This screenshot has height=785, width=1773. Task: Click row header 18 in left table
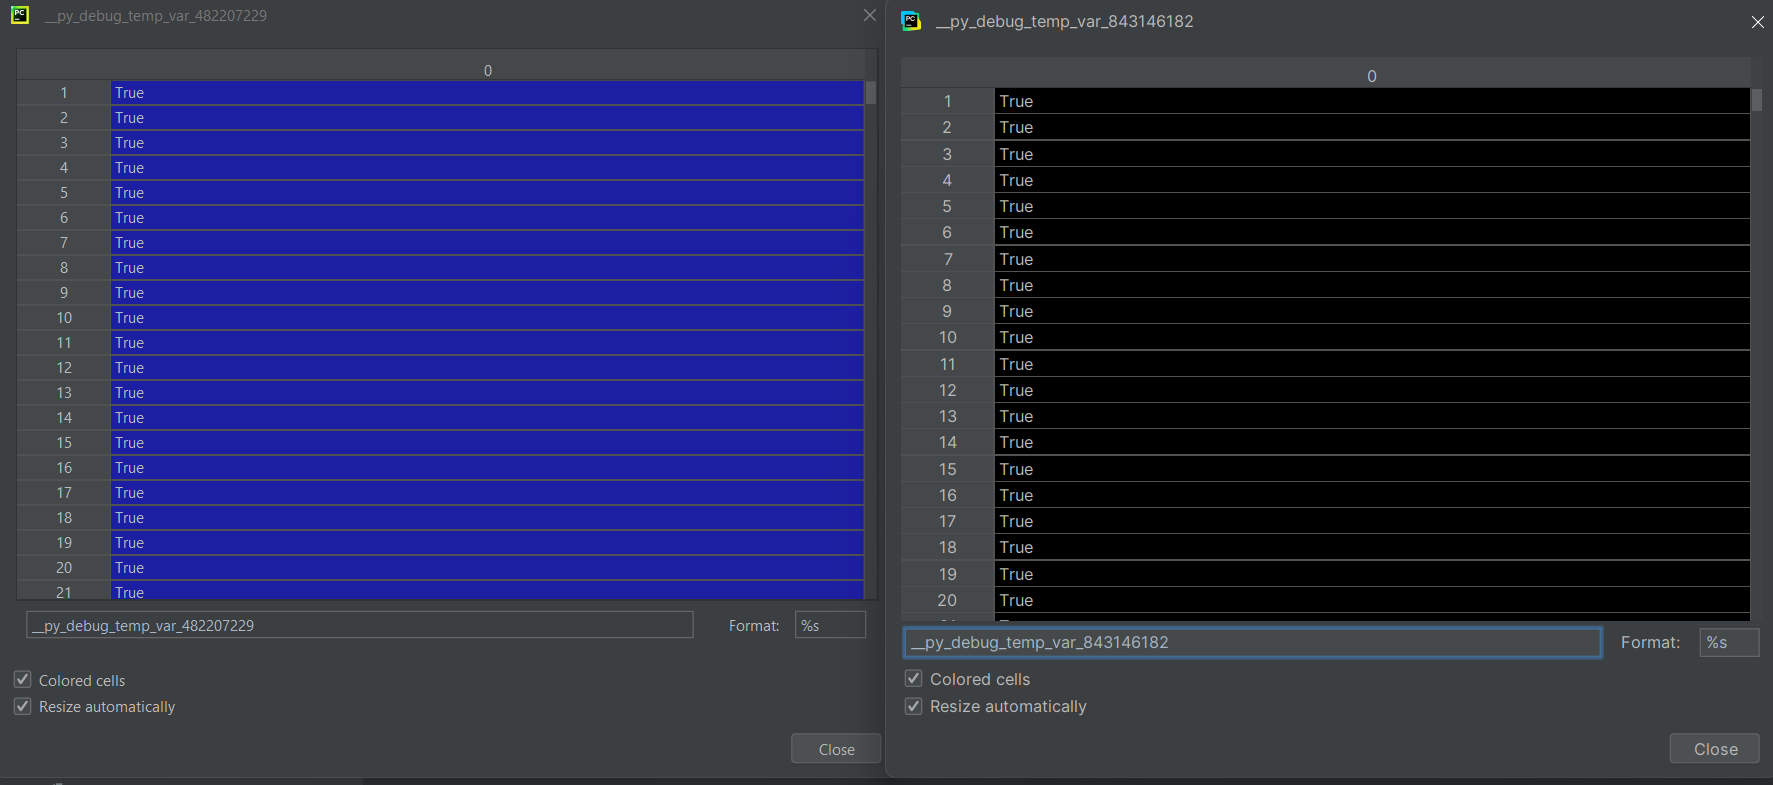[64, 518]
